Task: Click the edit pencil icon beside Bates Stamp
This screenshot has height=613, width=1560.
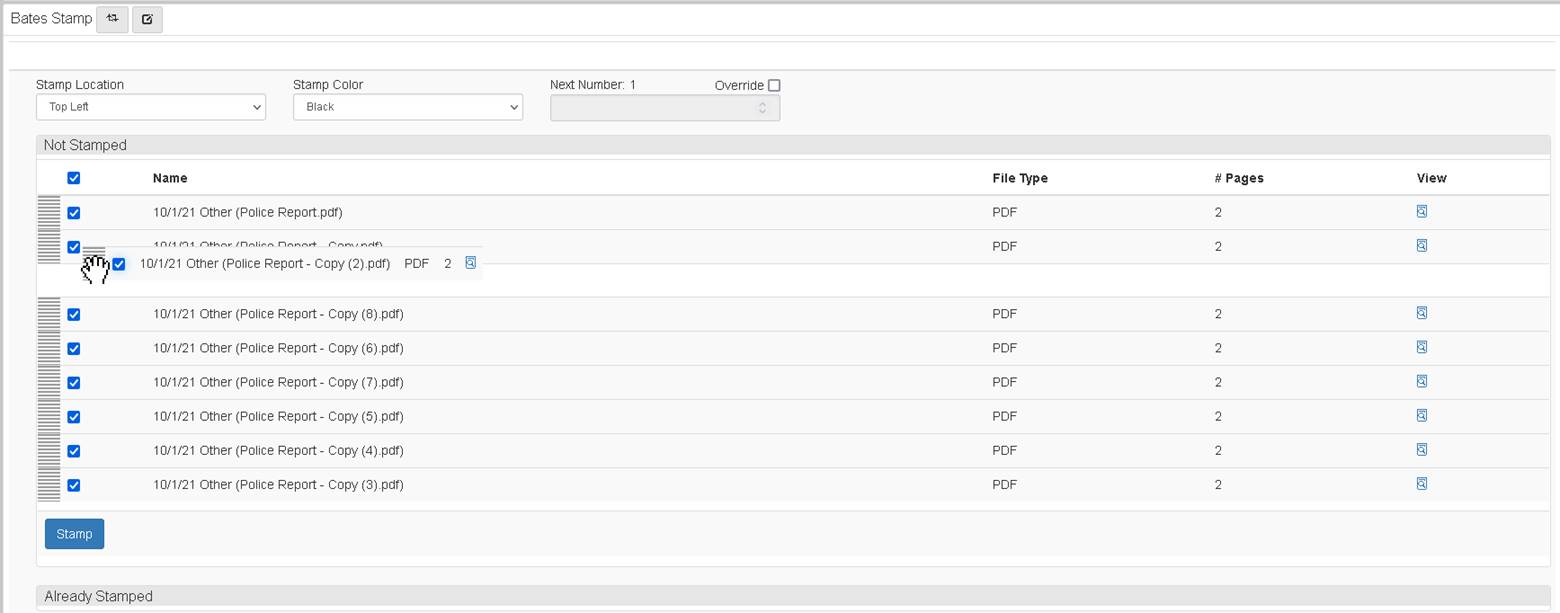Action: click(147, 19)
